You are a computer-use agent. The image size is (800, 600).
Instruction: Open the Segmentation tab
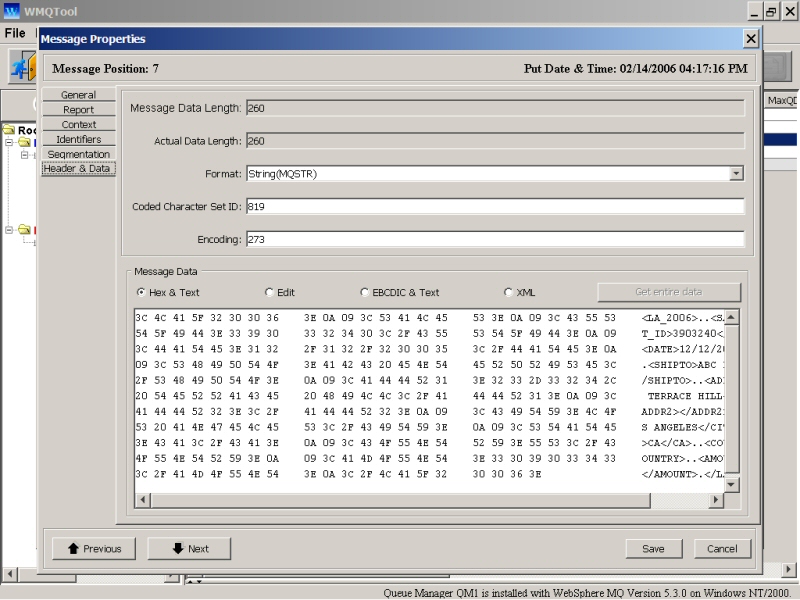(x=79, y=154)
